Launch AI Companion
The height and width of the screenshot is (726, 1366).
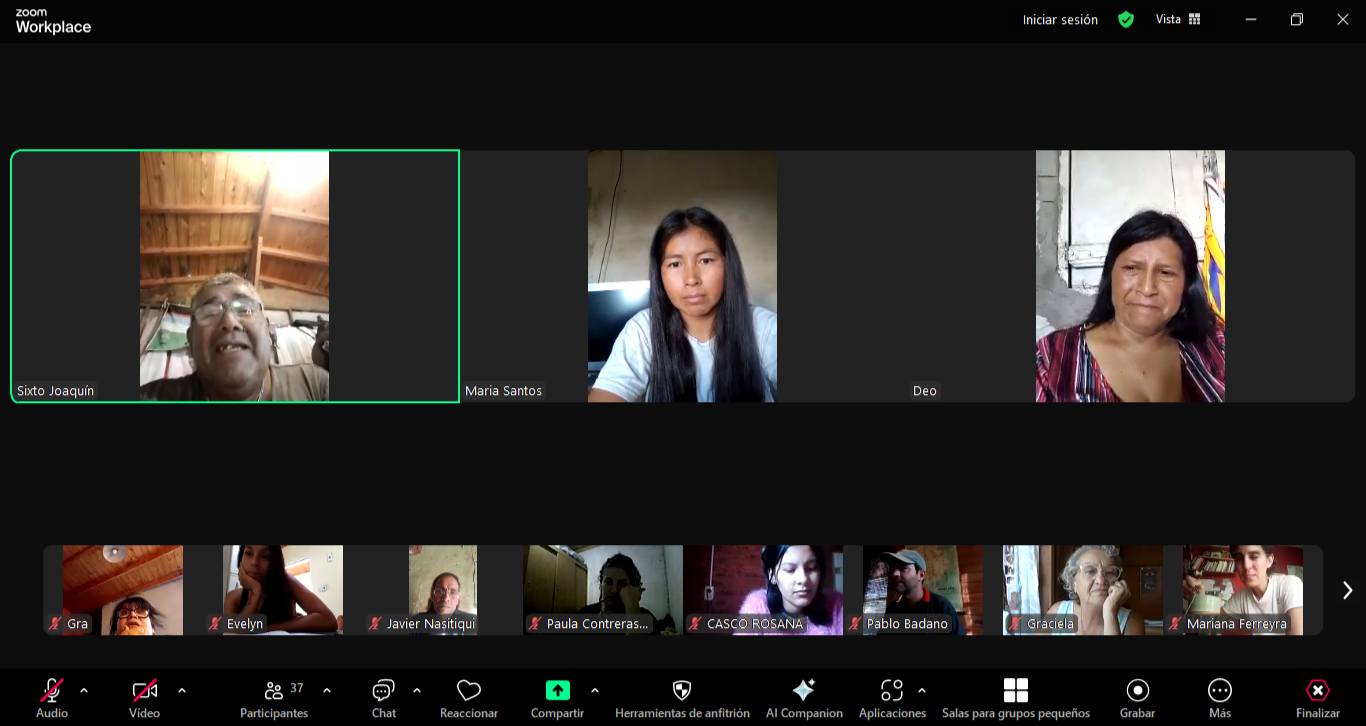pyautogui.click(x=803, y=692)
